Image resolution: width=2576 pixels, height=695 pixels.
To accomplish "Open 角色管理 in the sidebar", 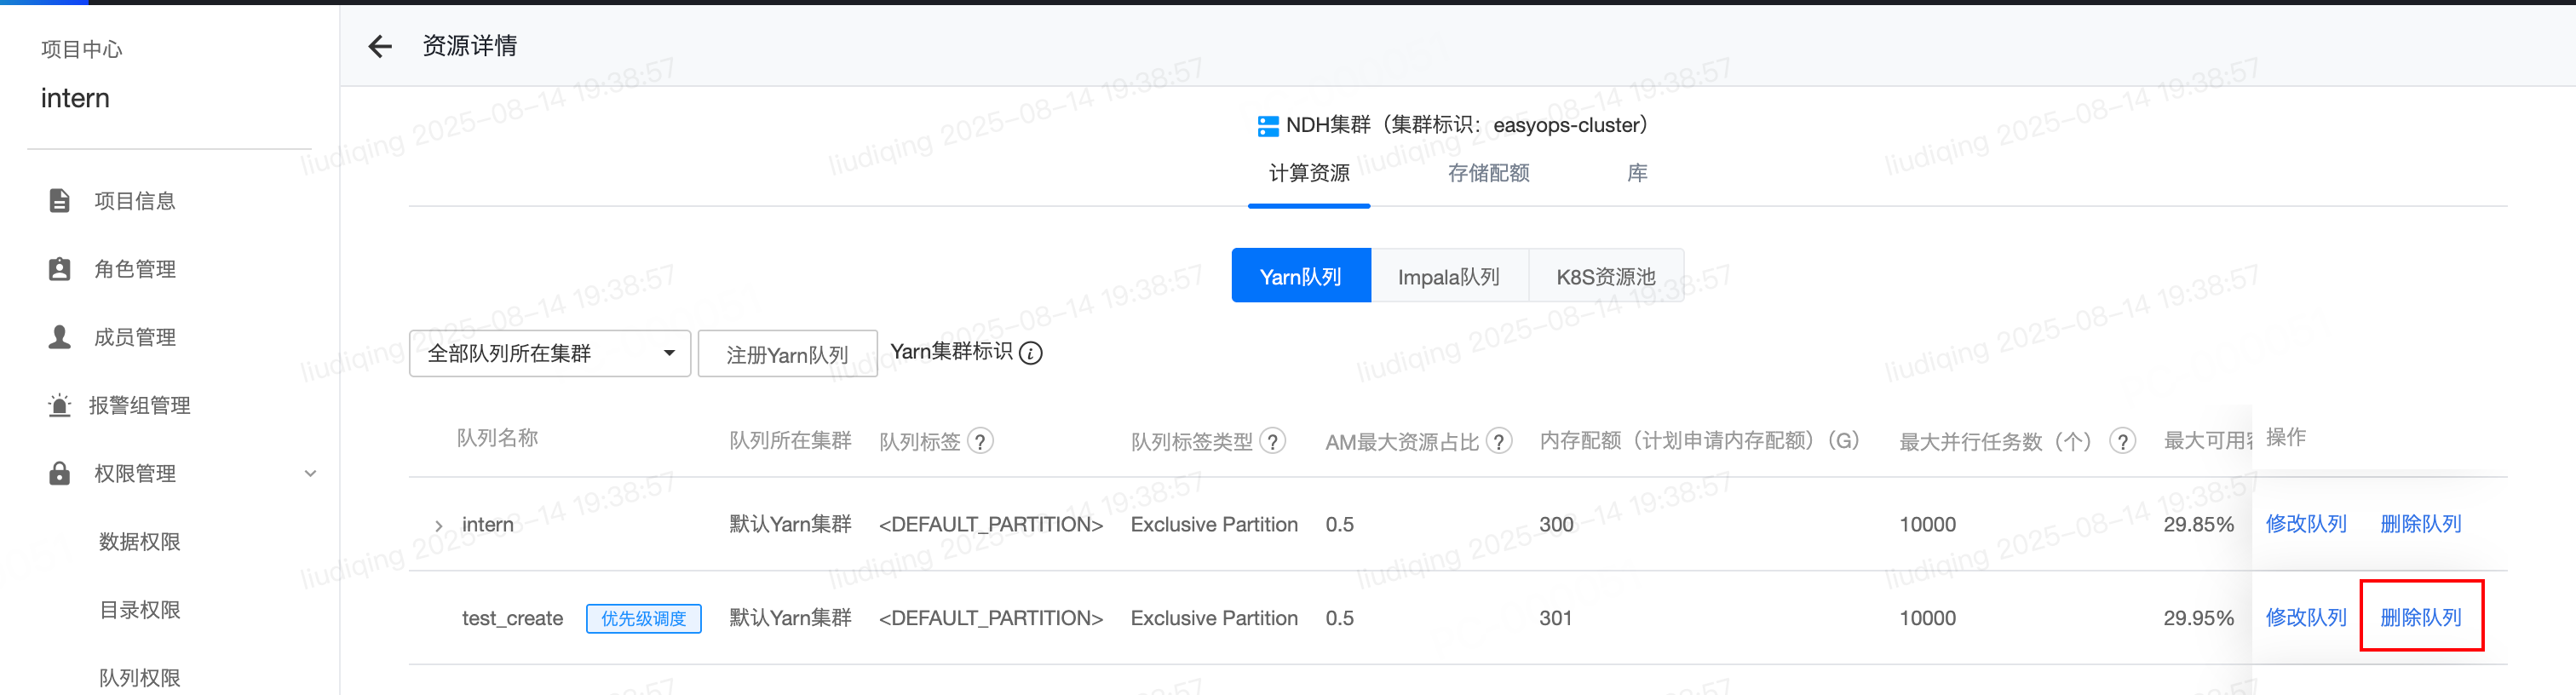I will coord(134,269).
